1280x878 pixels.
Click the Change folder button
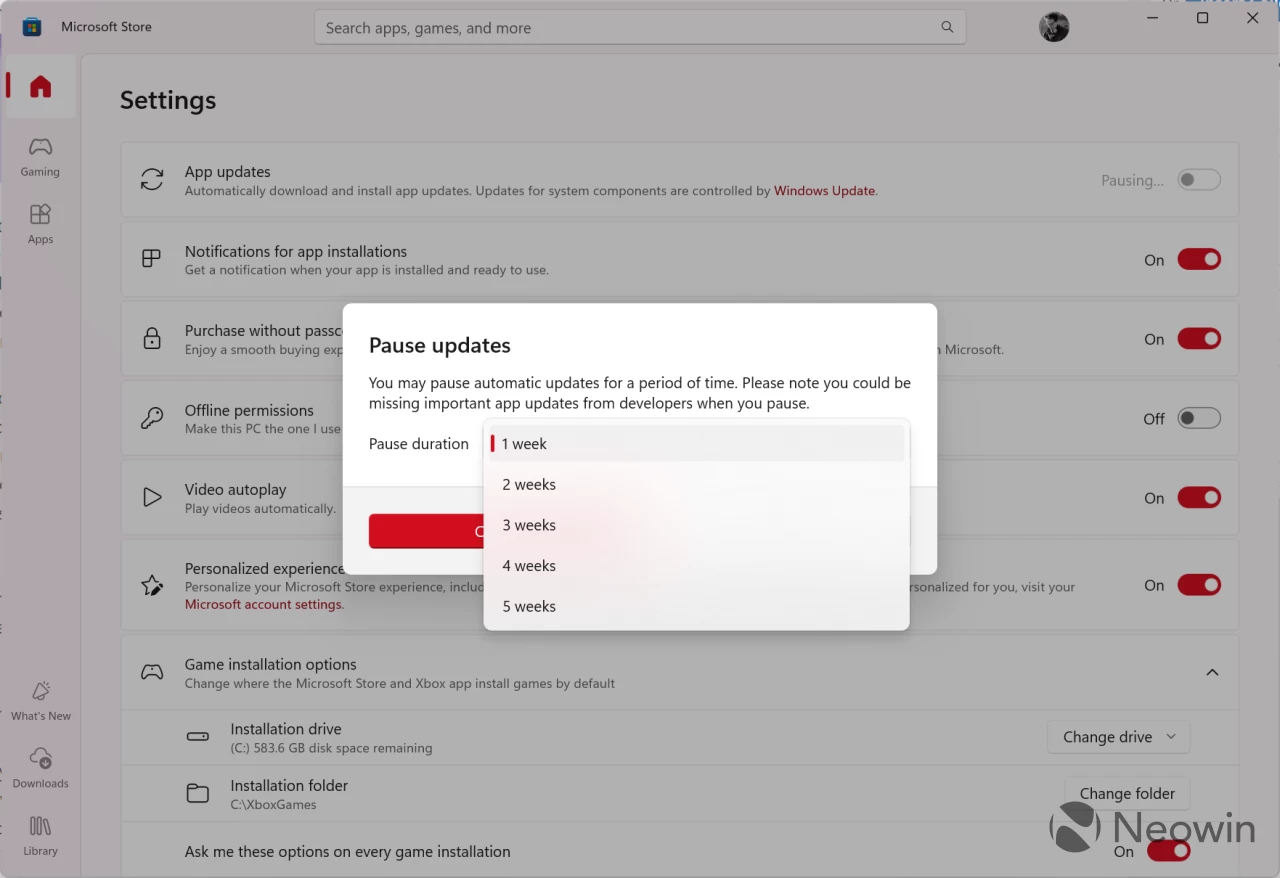pos(1127,793)
